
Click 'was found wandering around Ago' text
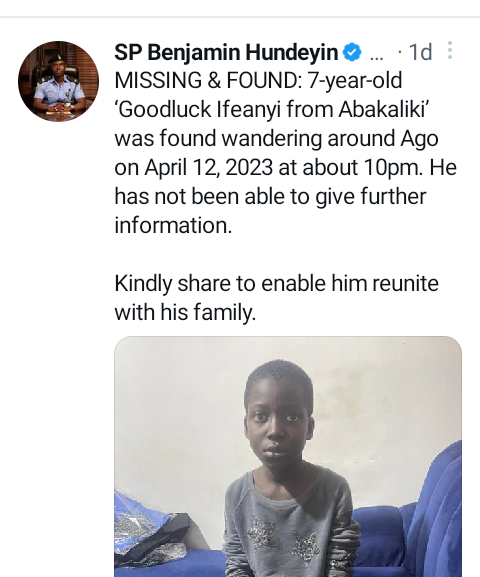tap(276, 138)
